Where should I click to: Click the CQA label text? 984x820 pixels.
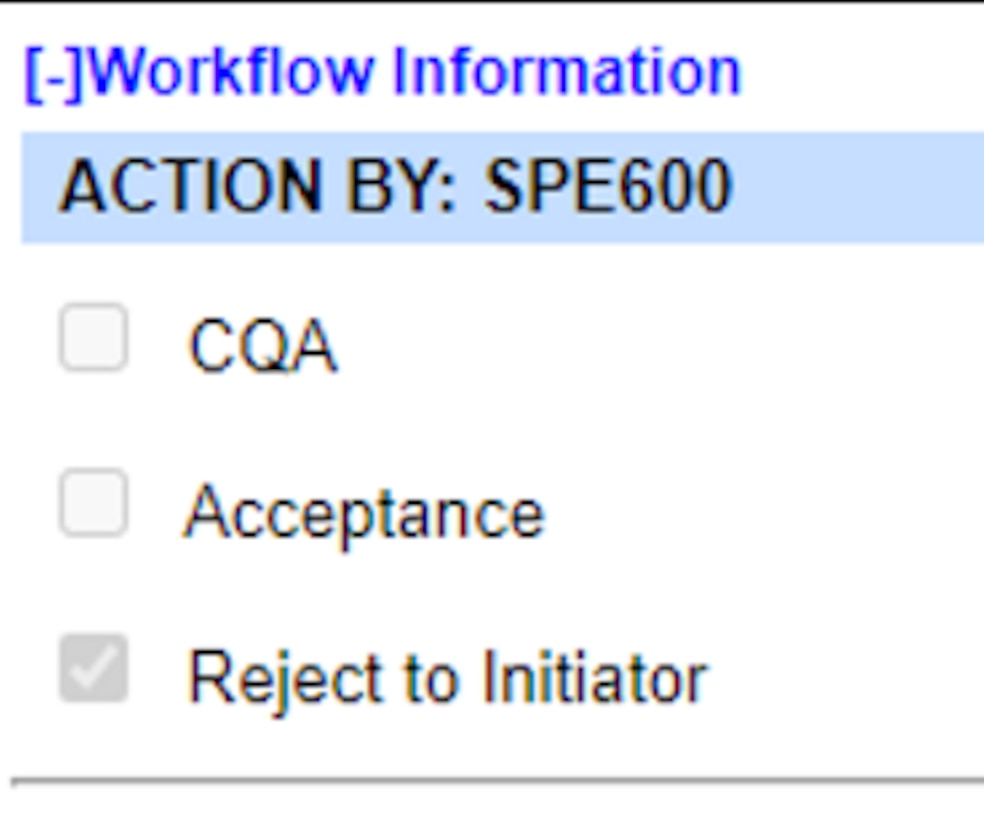pos(262,347)
